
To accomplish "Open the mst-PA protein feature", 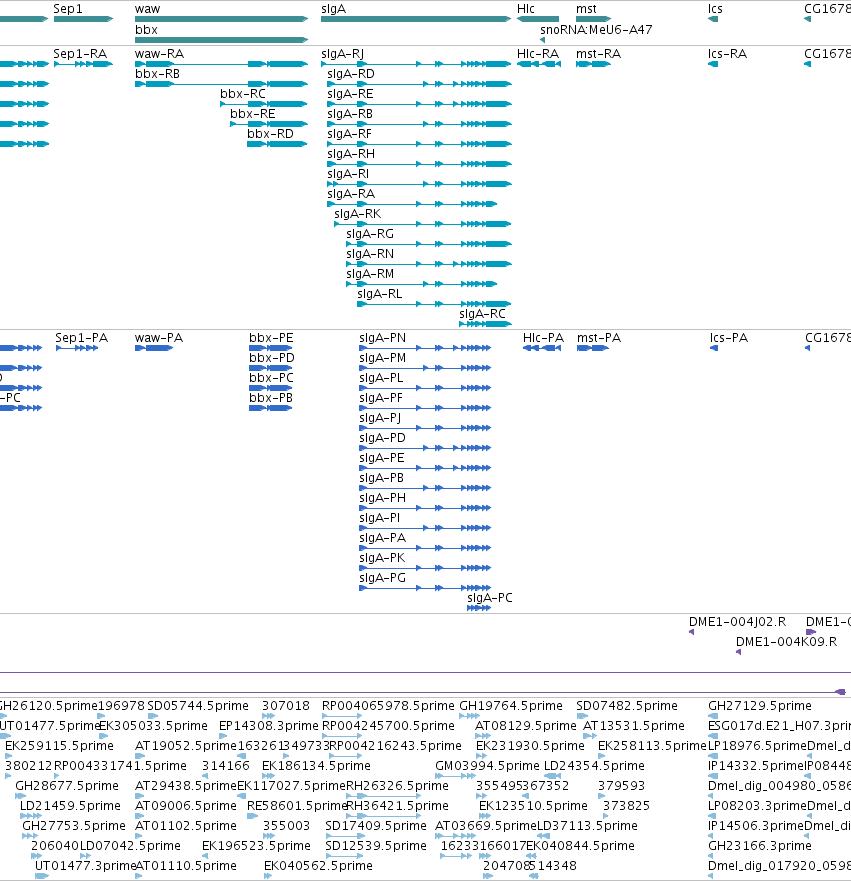I will 593,348.
